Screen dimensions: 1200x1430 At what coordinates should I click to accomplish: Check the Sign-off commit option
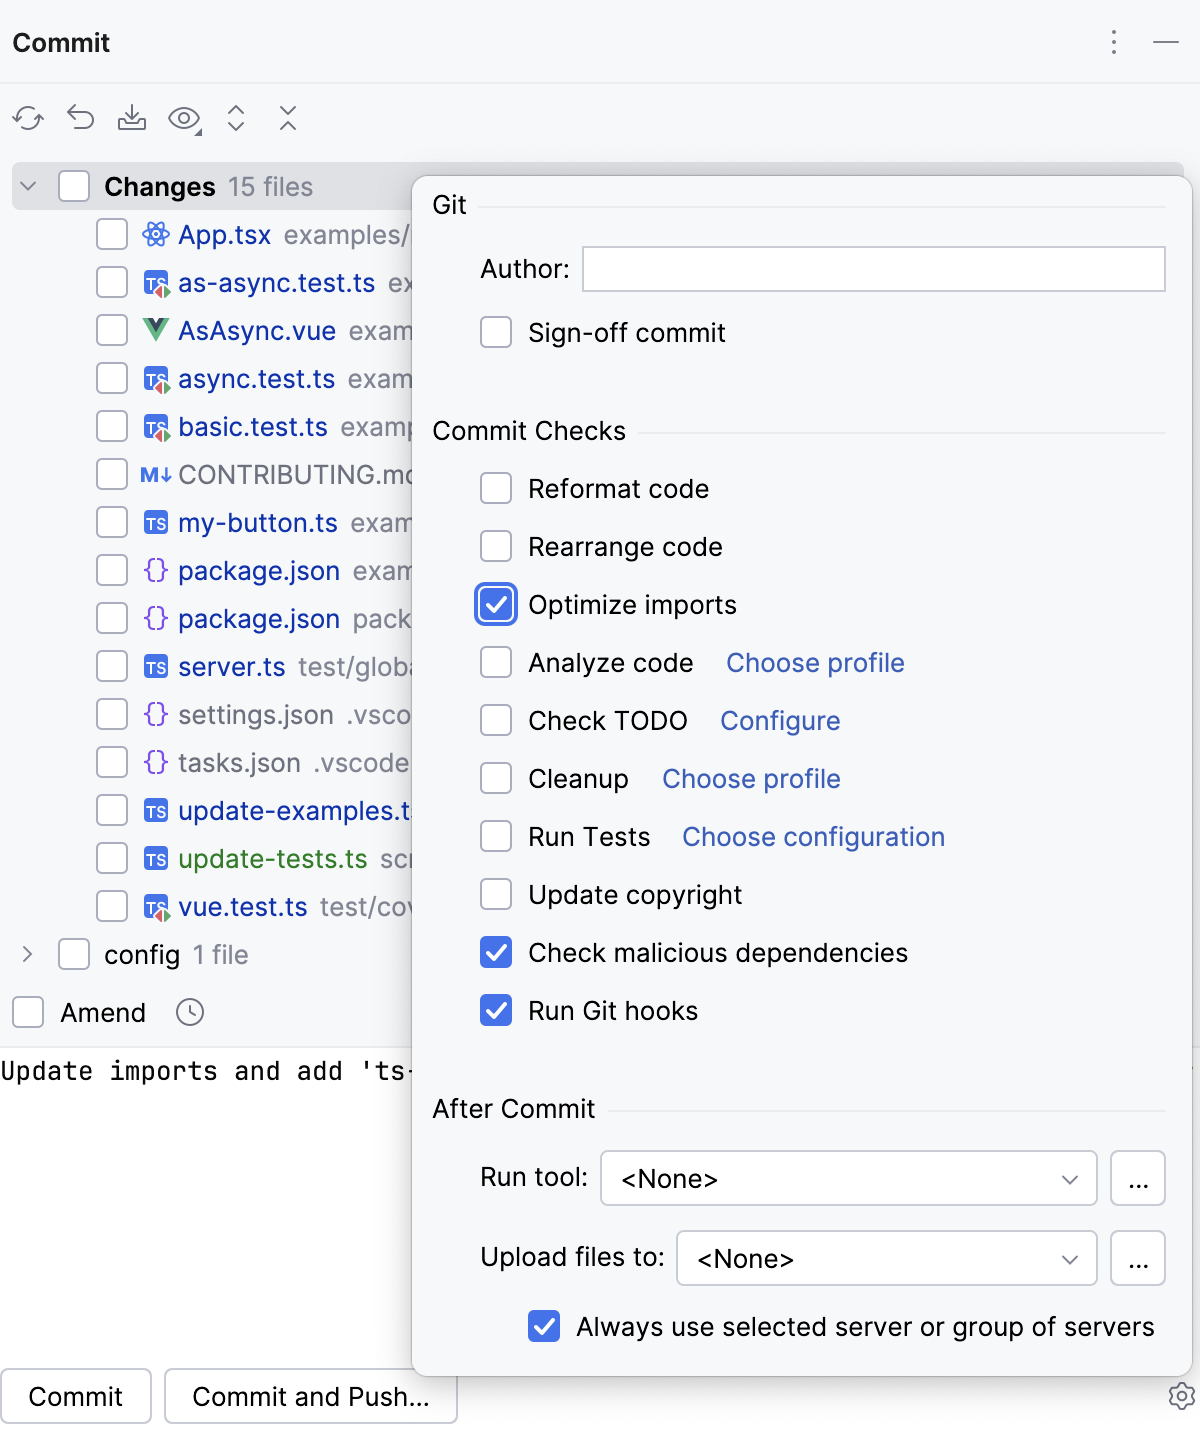pos(496,332)
